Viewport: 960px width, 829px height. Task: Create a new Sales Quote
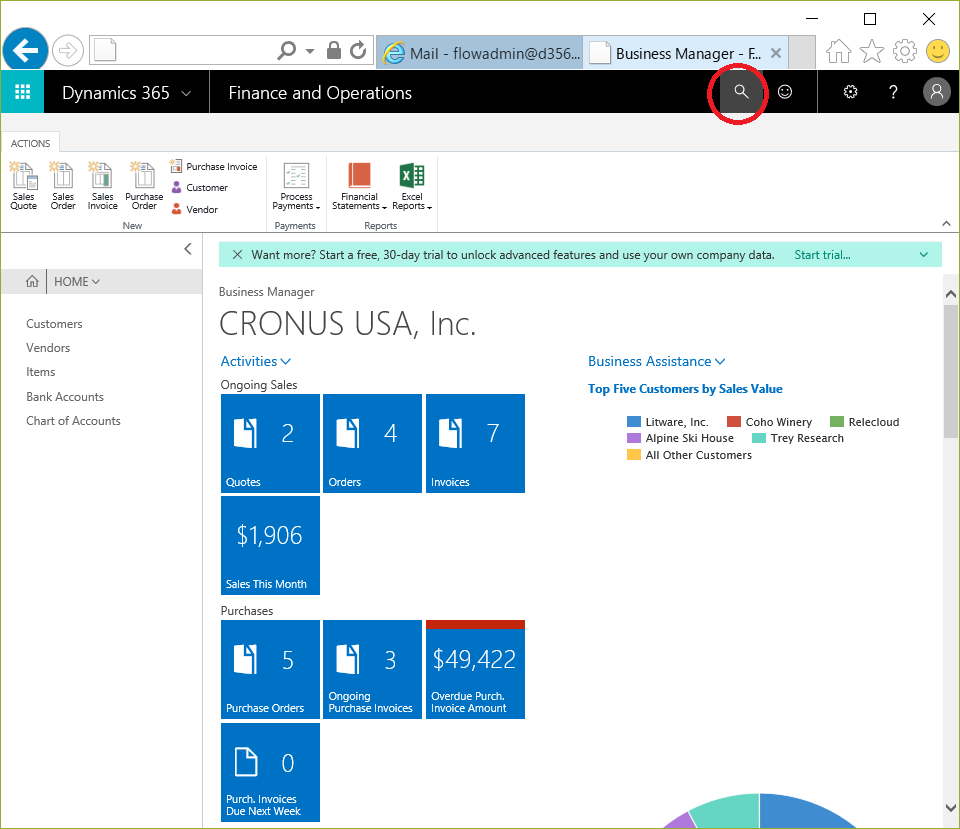coord(23,186)
